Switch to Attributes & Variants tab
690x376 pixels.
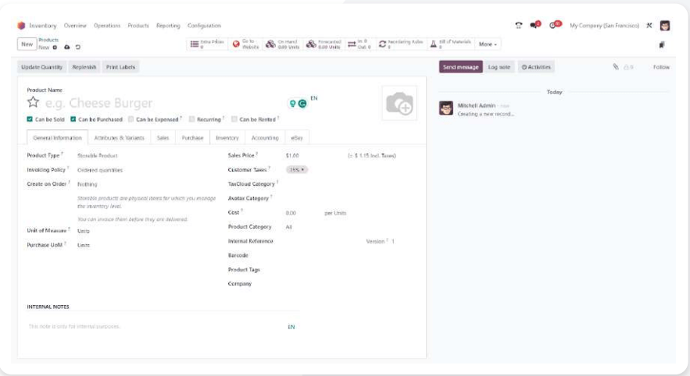119,138
